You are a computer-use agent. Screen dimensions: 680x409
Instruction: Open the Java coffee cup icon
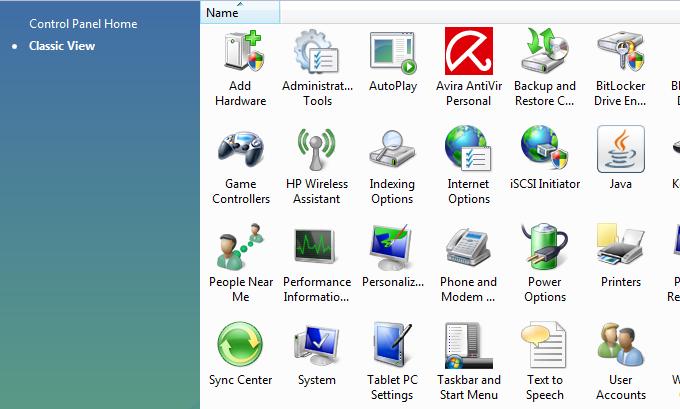(x=621, y=149)
